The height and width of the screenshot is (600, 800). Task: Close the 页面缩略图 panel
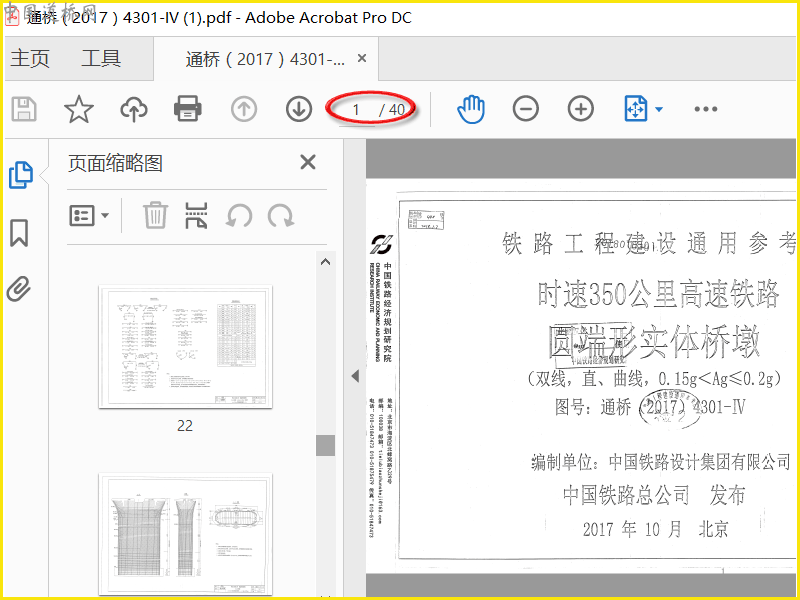308,163
